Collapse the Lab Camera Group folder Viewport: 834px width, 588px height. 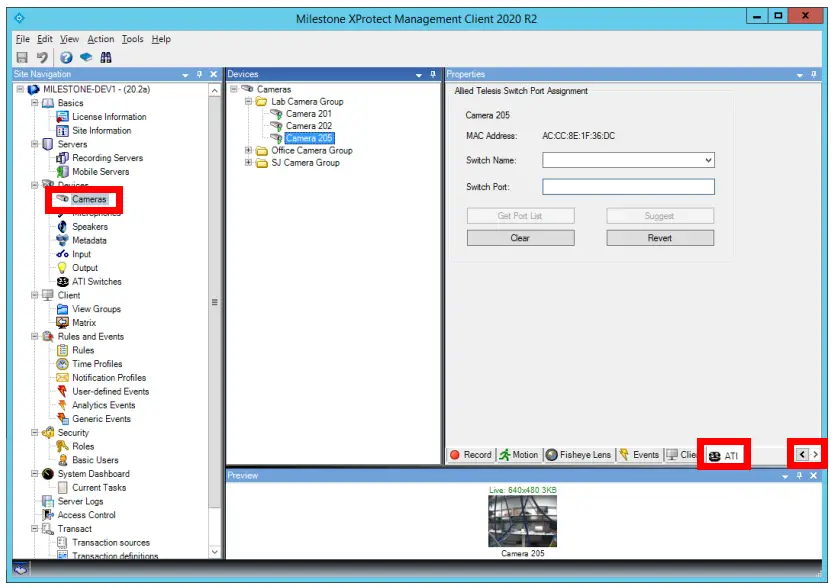(x=248, y=101)
